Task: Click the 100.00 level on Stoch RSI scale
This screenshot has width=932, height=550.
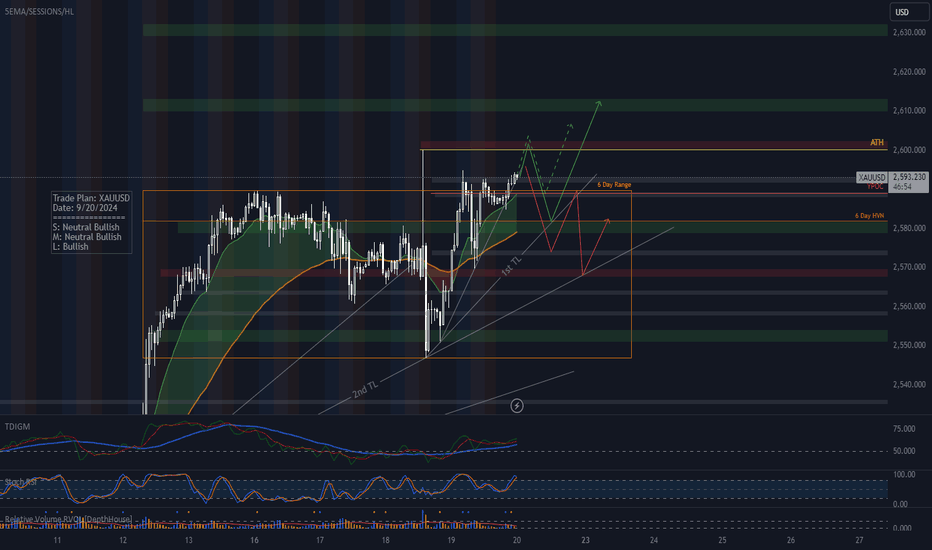Action: click(x=904, y=474)
